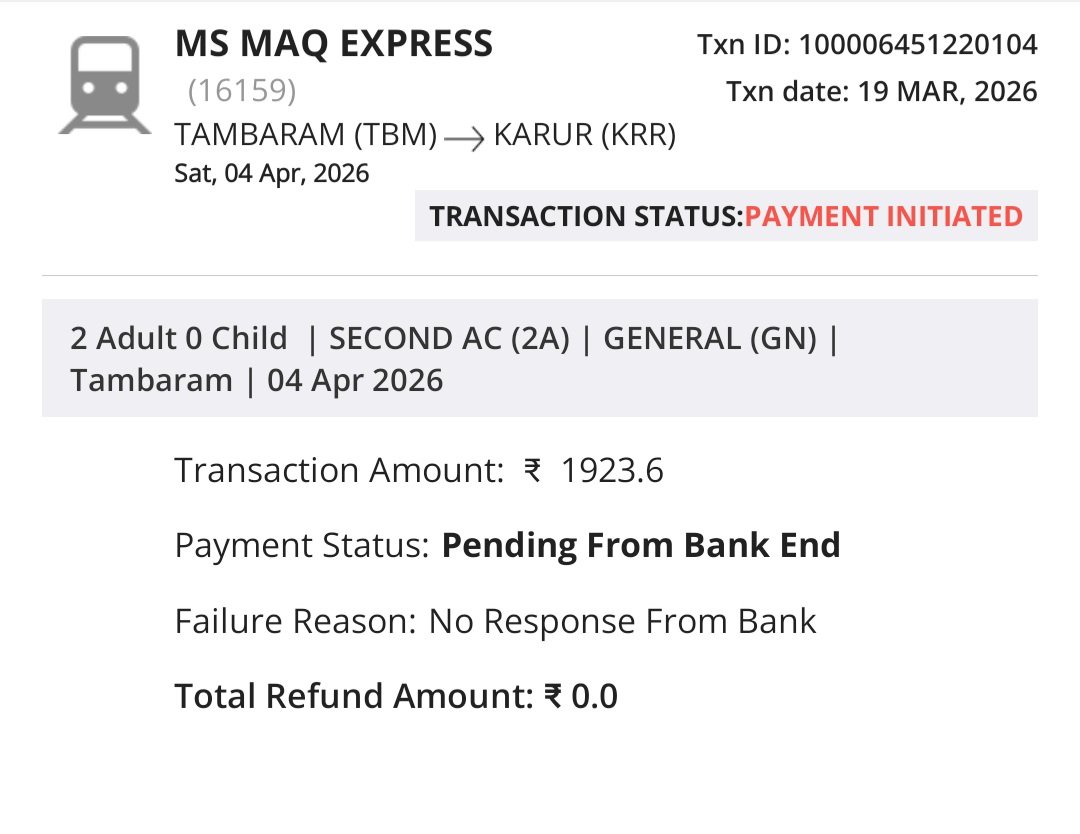
Task: Click the Total Refund Amount line
Action: click(x=396, y=696)
